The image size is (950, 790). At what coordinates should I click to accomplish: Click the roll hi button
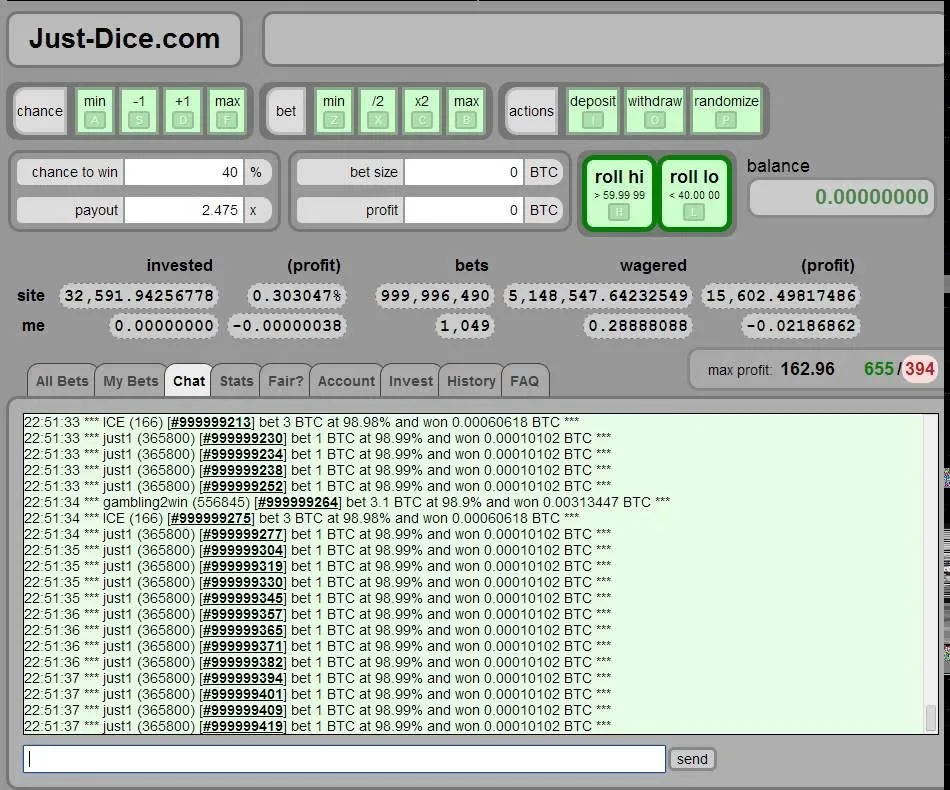pos(619,194)
